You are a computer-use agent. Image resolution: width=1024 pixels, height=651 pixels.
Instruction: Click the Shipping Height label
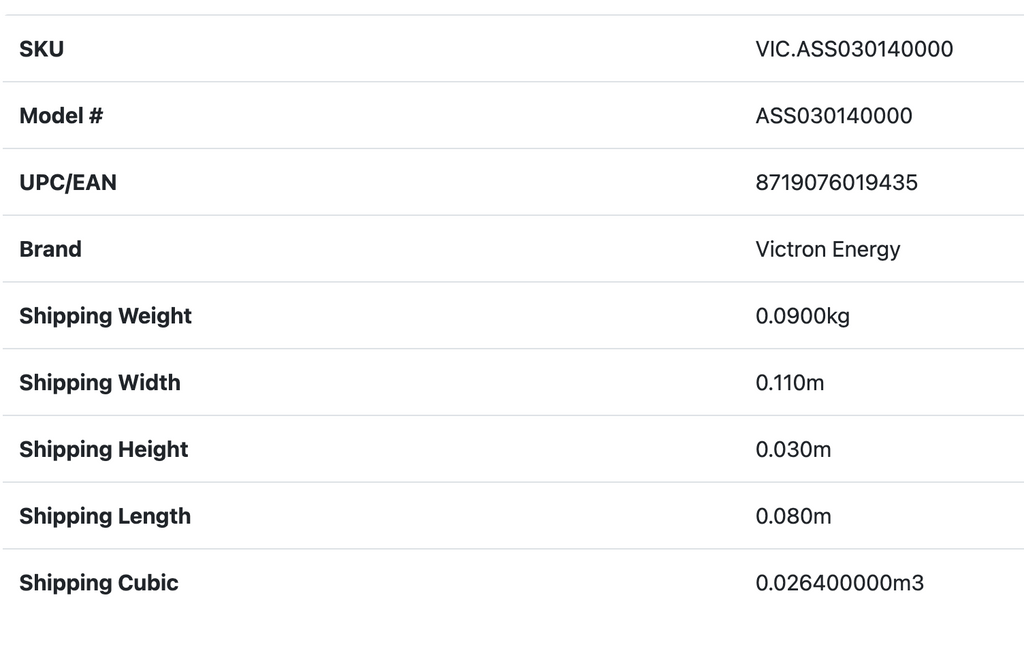click(104, 450)
